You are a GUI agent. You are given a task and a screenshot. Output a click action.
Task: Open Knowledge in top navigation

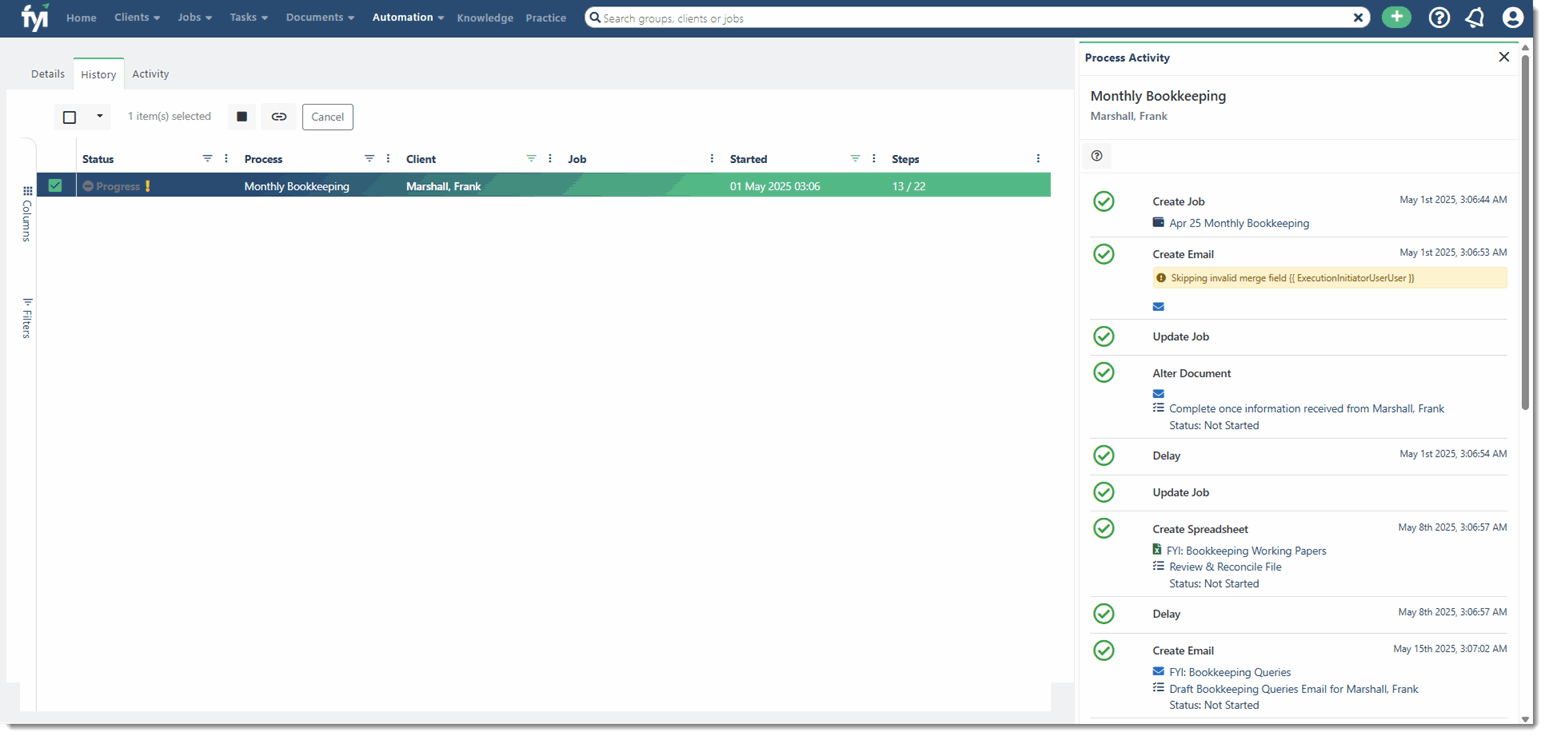click(x=485, y=18)
